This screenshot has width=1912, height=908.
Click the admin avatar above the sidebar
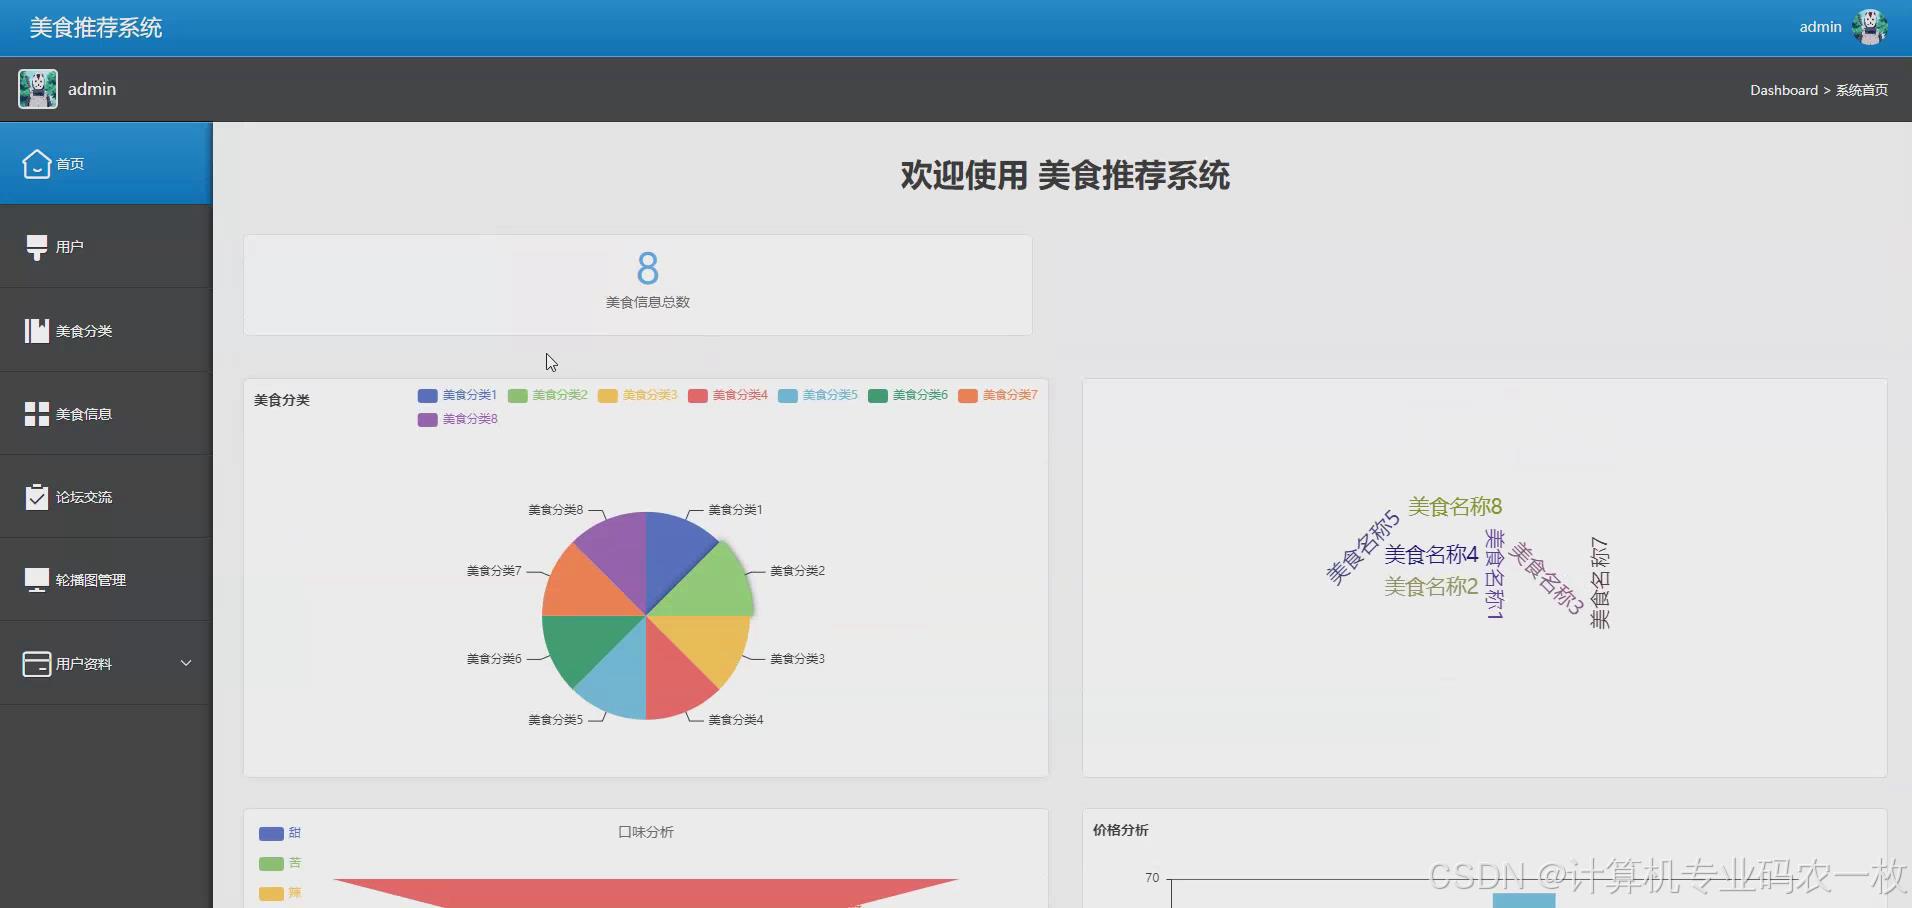[x=37, y=88]
